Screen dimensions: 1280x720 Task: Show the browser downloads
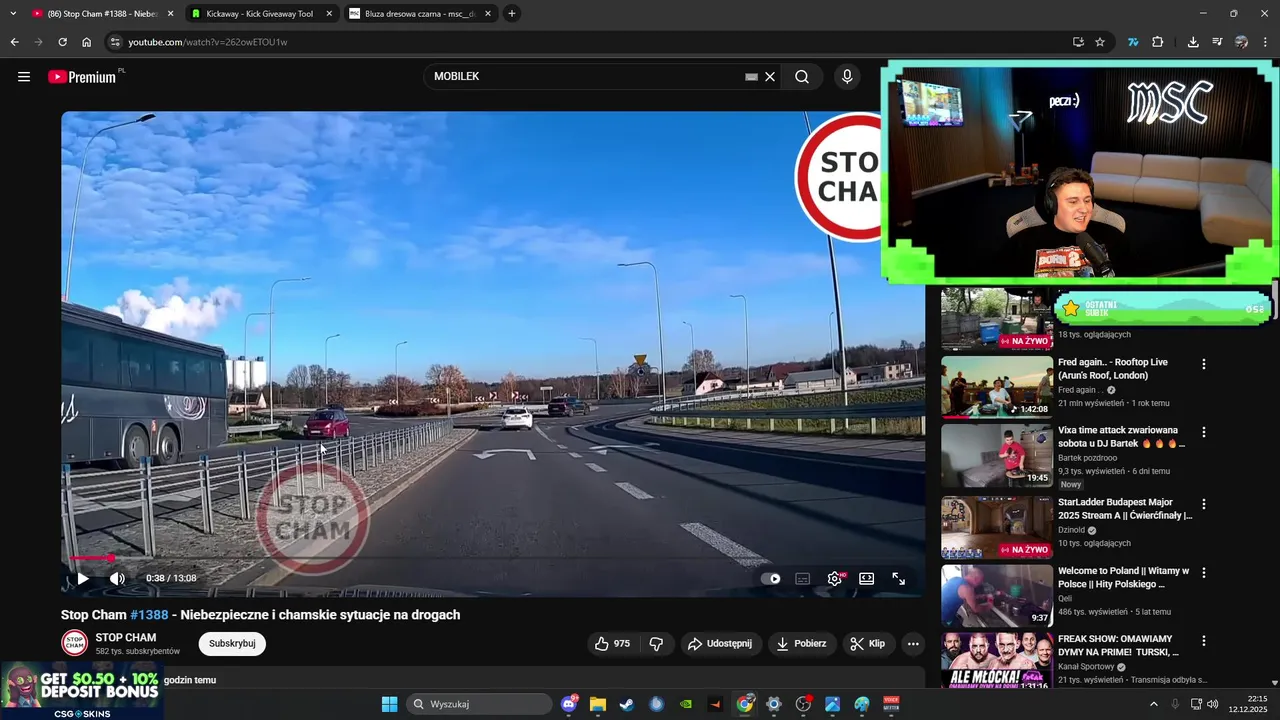(x=1193, y=42)
